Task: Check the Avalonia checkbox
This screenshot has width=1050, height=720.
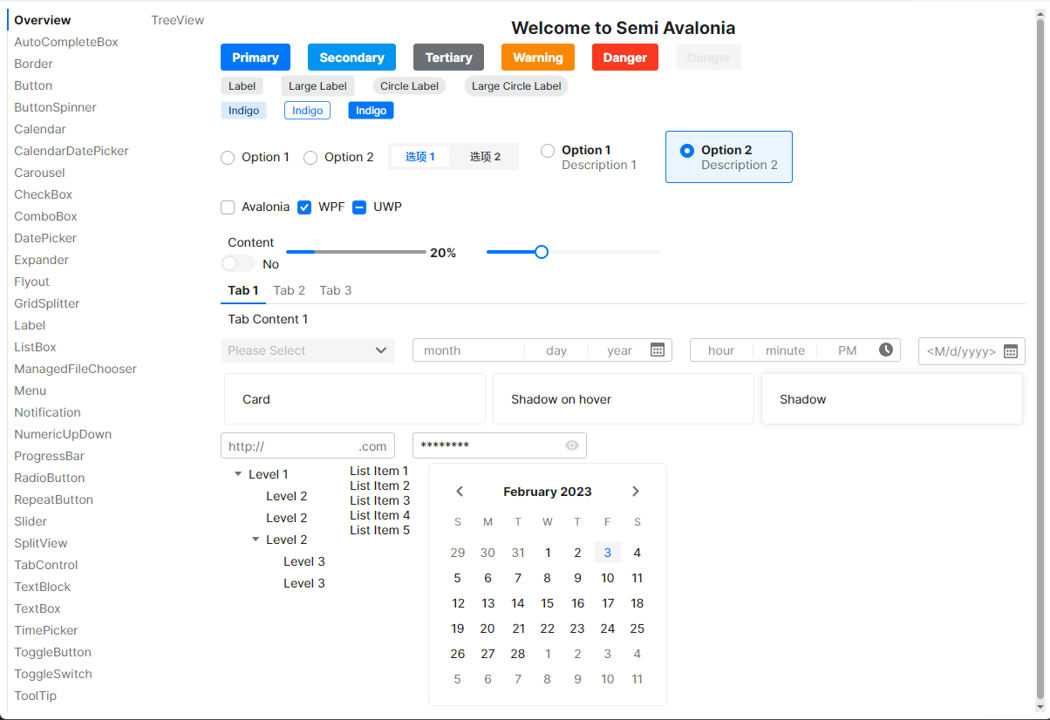Action: [x=228, y=207]
